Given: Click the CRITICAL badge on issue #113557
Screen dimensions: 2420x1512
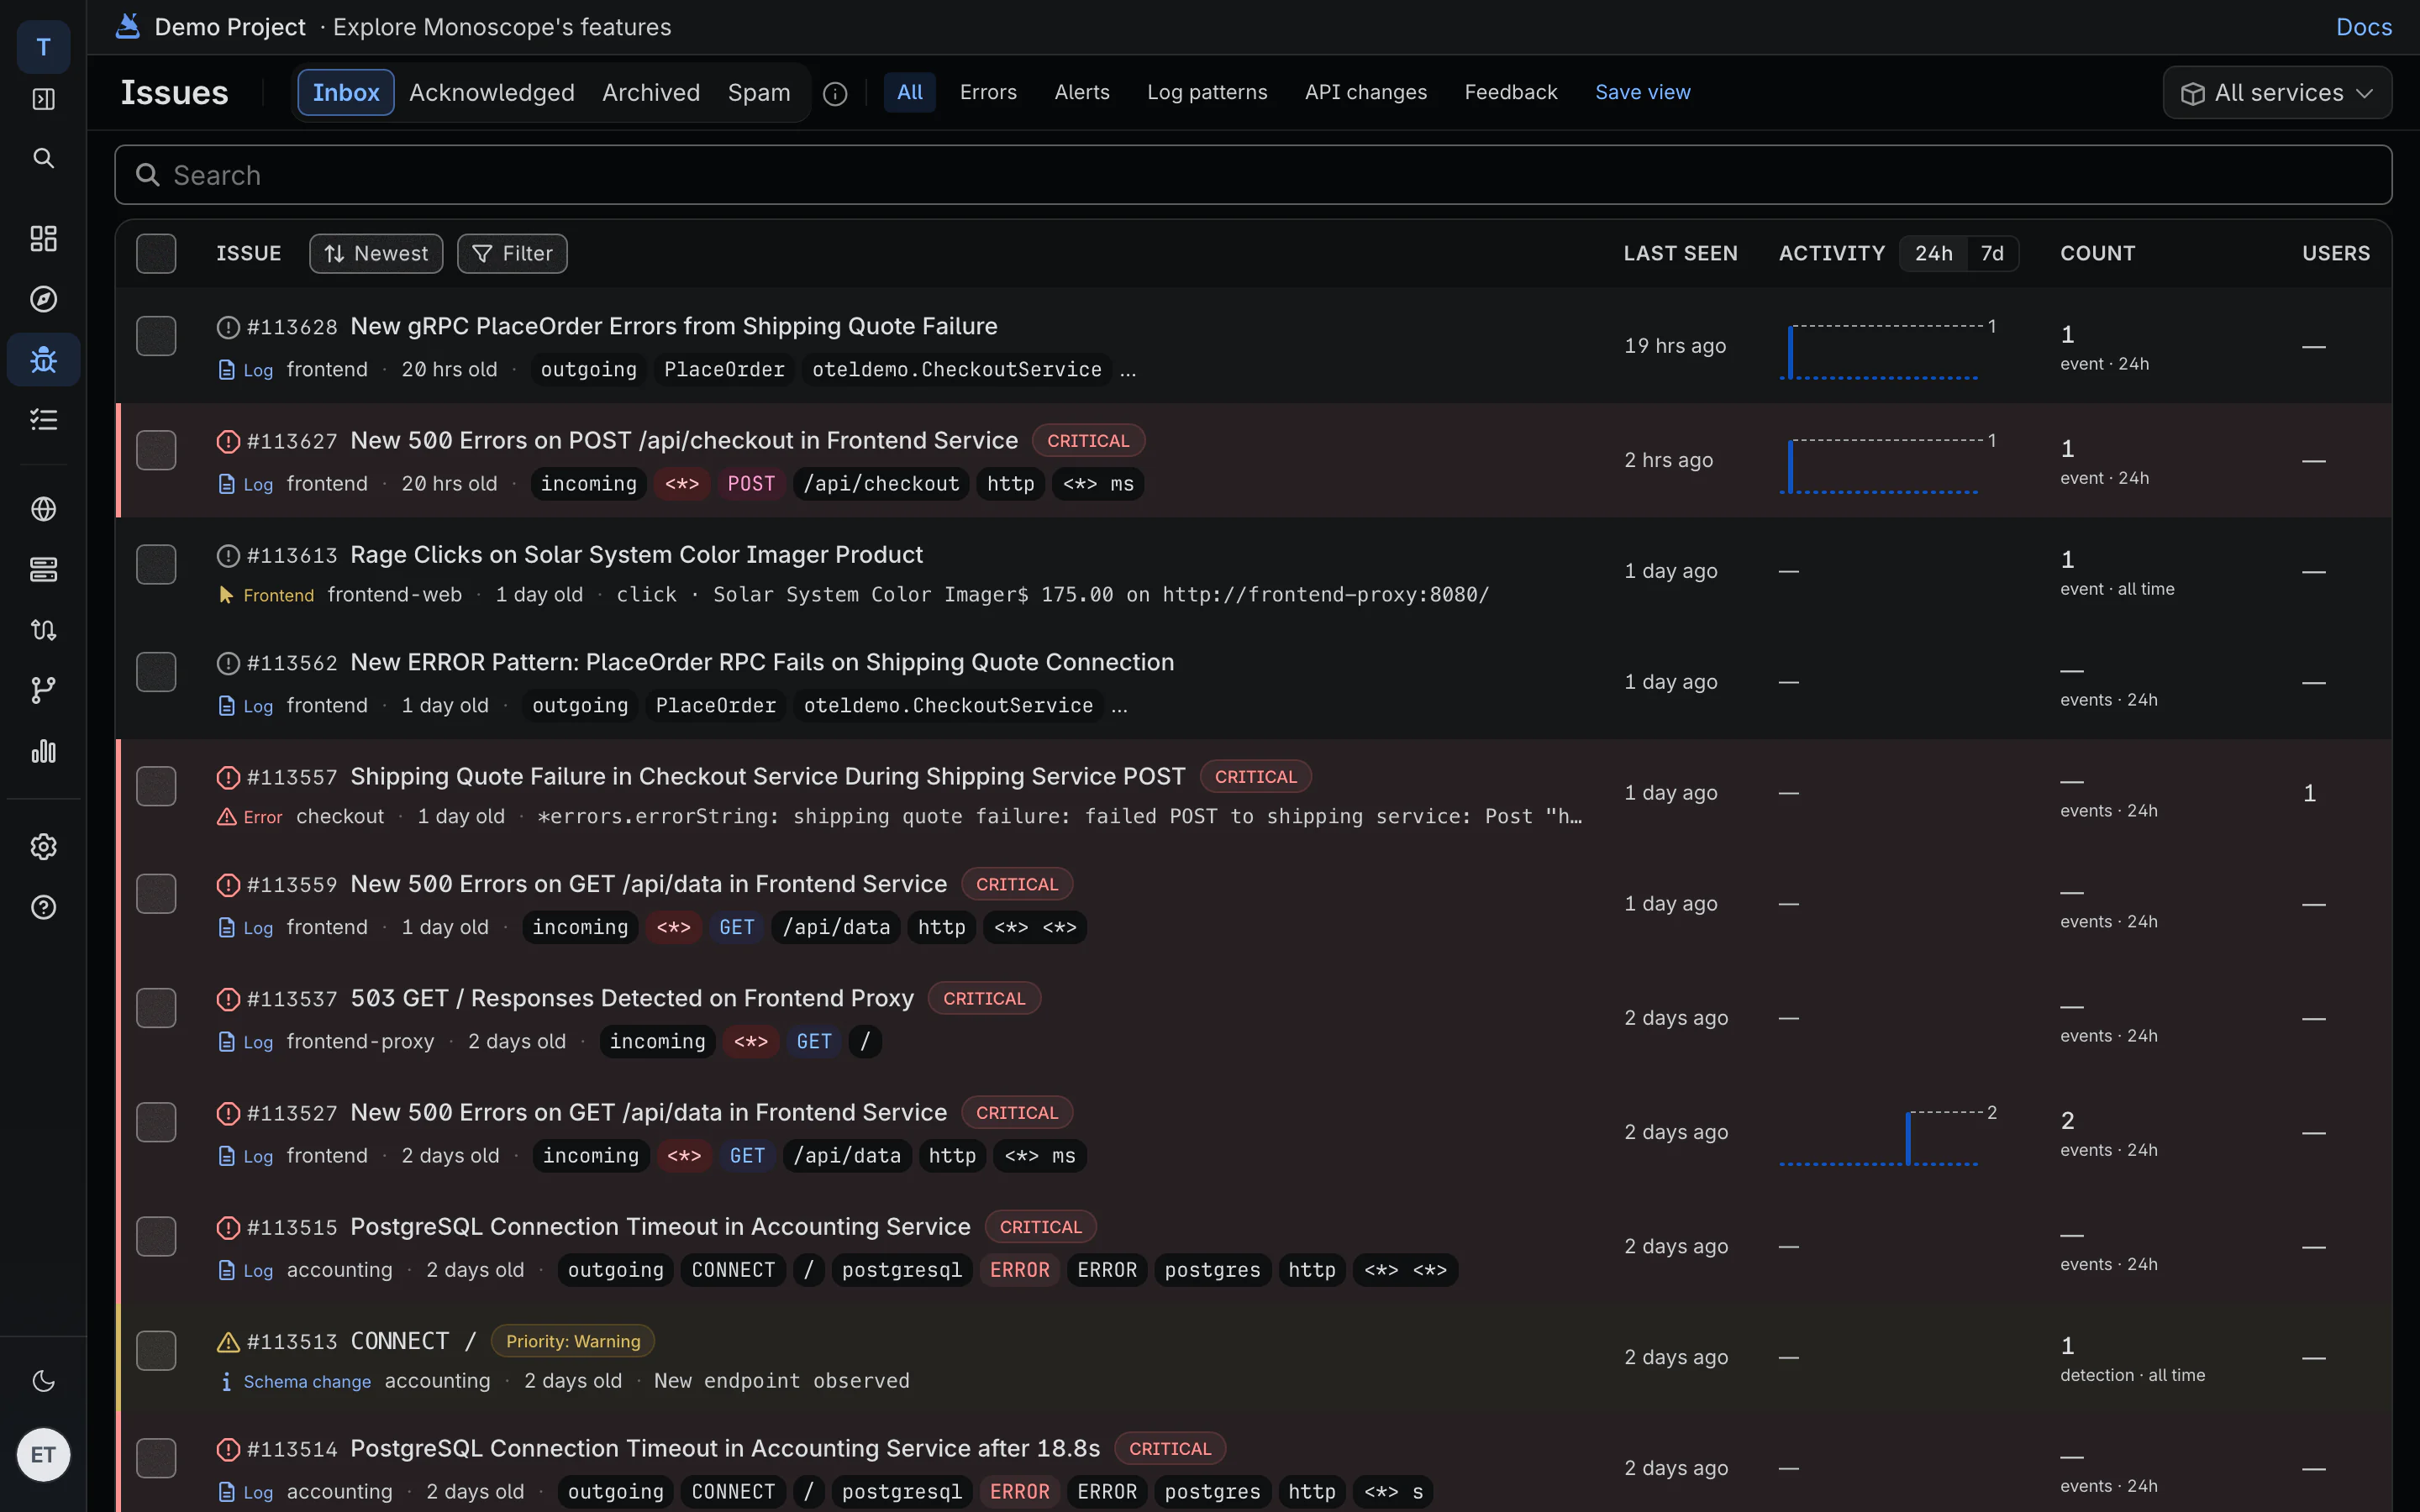Looking at the screenshot, I should tap(1255, 777).
